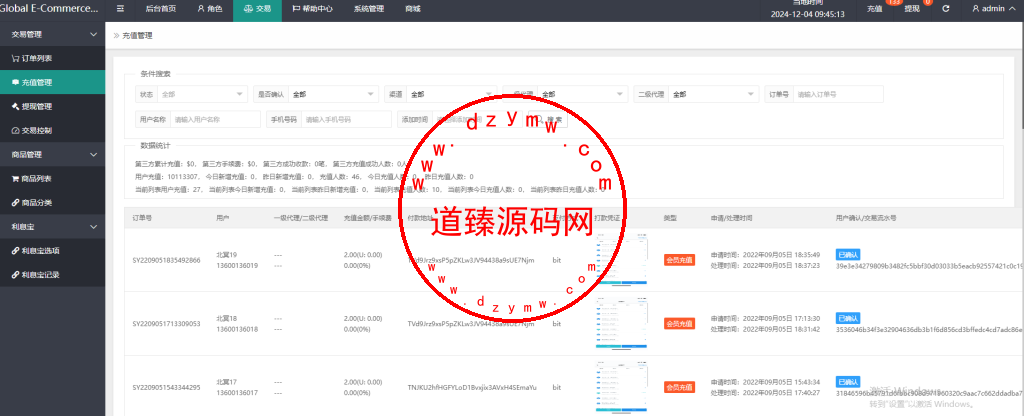The height and width of the screenshot is (416, 1024).
Task: Open payment proof thumbnail for order SY2209051713309053
Action: pyautogui.click(x=622, y=323)
